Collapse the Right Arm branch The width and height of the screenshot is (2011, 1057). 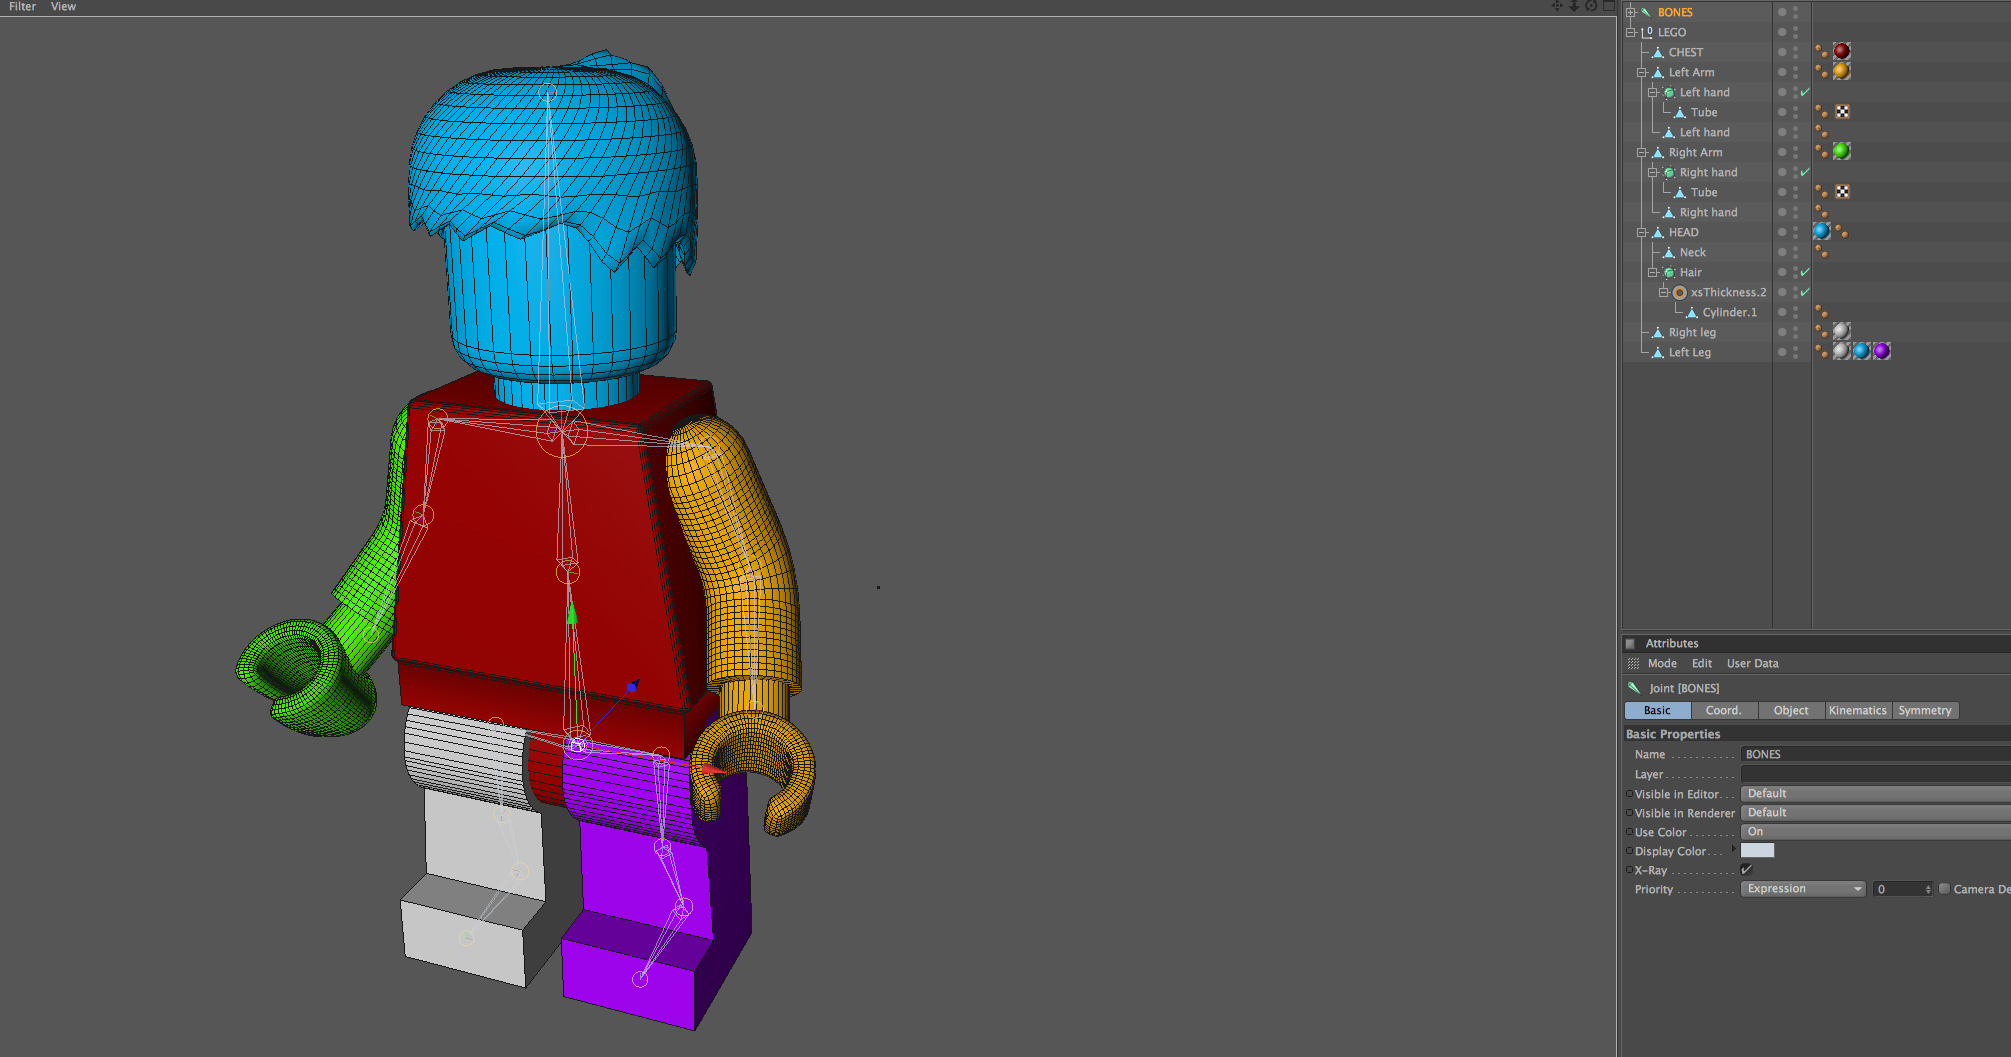(x=1642, y=152)
